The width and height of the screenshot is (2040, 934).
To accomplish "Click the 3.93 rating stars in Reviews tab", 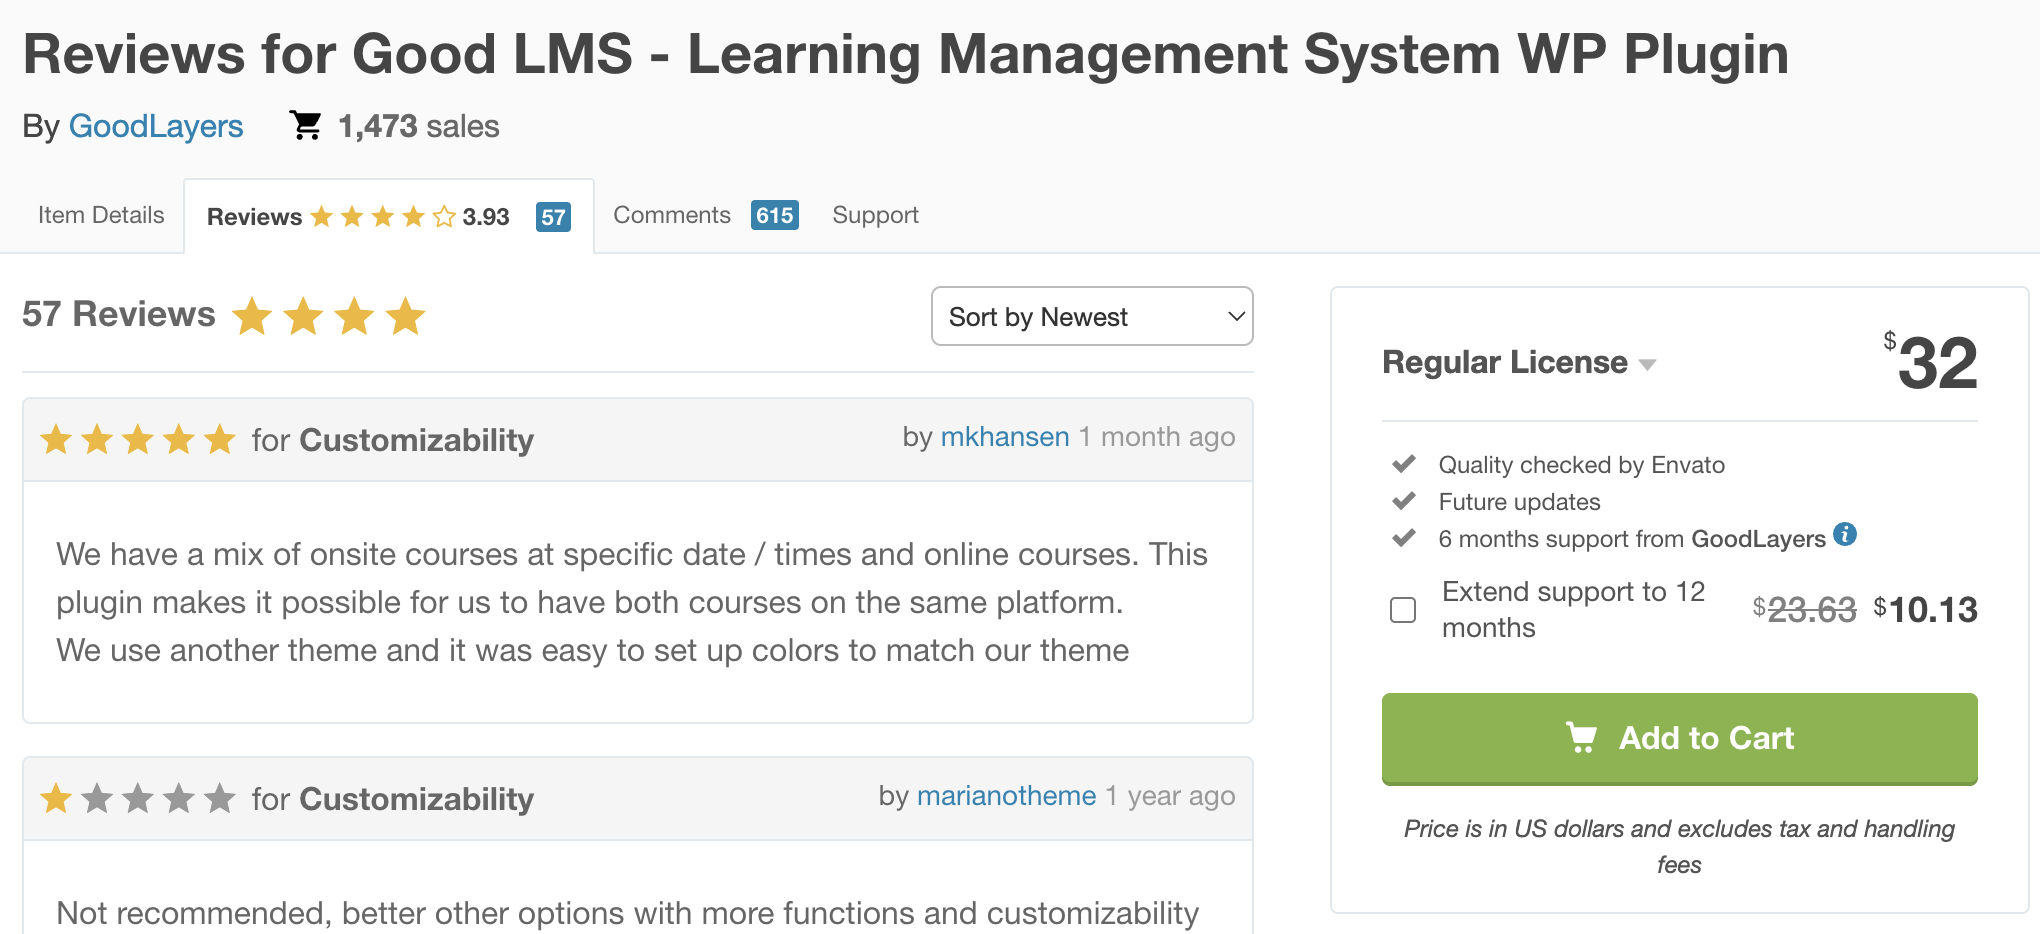I will tap(383, 216).
